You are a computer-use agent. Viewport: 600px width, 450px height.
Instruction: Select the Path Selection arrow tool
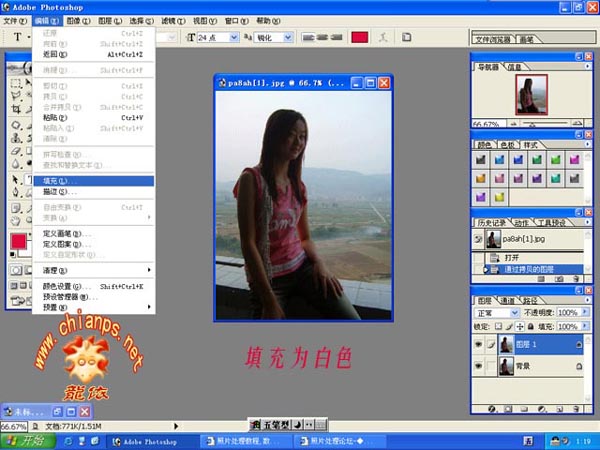click(x=16, y=179)
